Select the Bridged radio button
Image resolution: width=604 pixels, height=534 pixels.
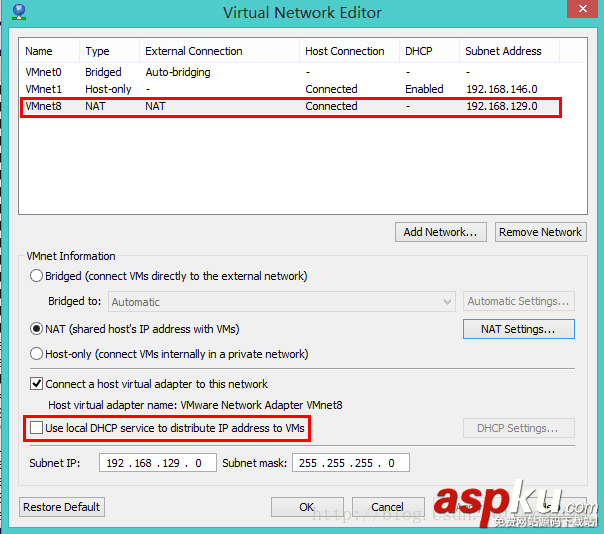[x=36, y=276]
